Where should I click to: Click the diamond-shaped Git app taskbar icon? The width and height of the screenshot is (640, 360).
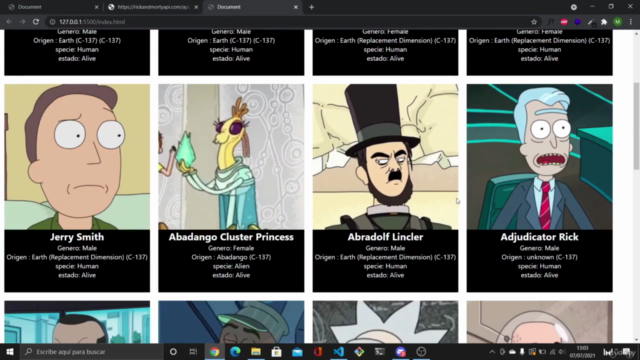click(359, 351)
